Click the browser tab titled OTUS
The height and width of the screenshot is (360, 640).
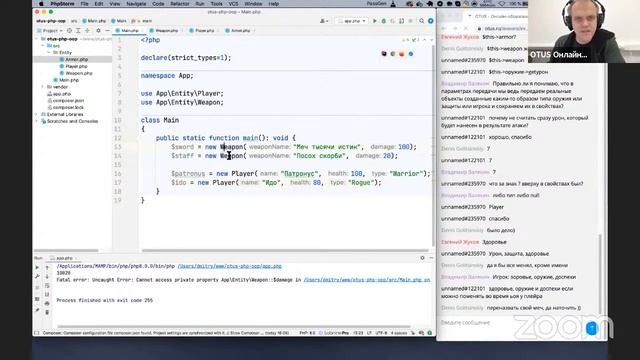coord(499,16)
